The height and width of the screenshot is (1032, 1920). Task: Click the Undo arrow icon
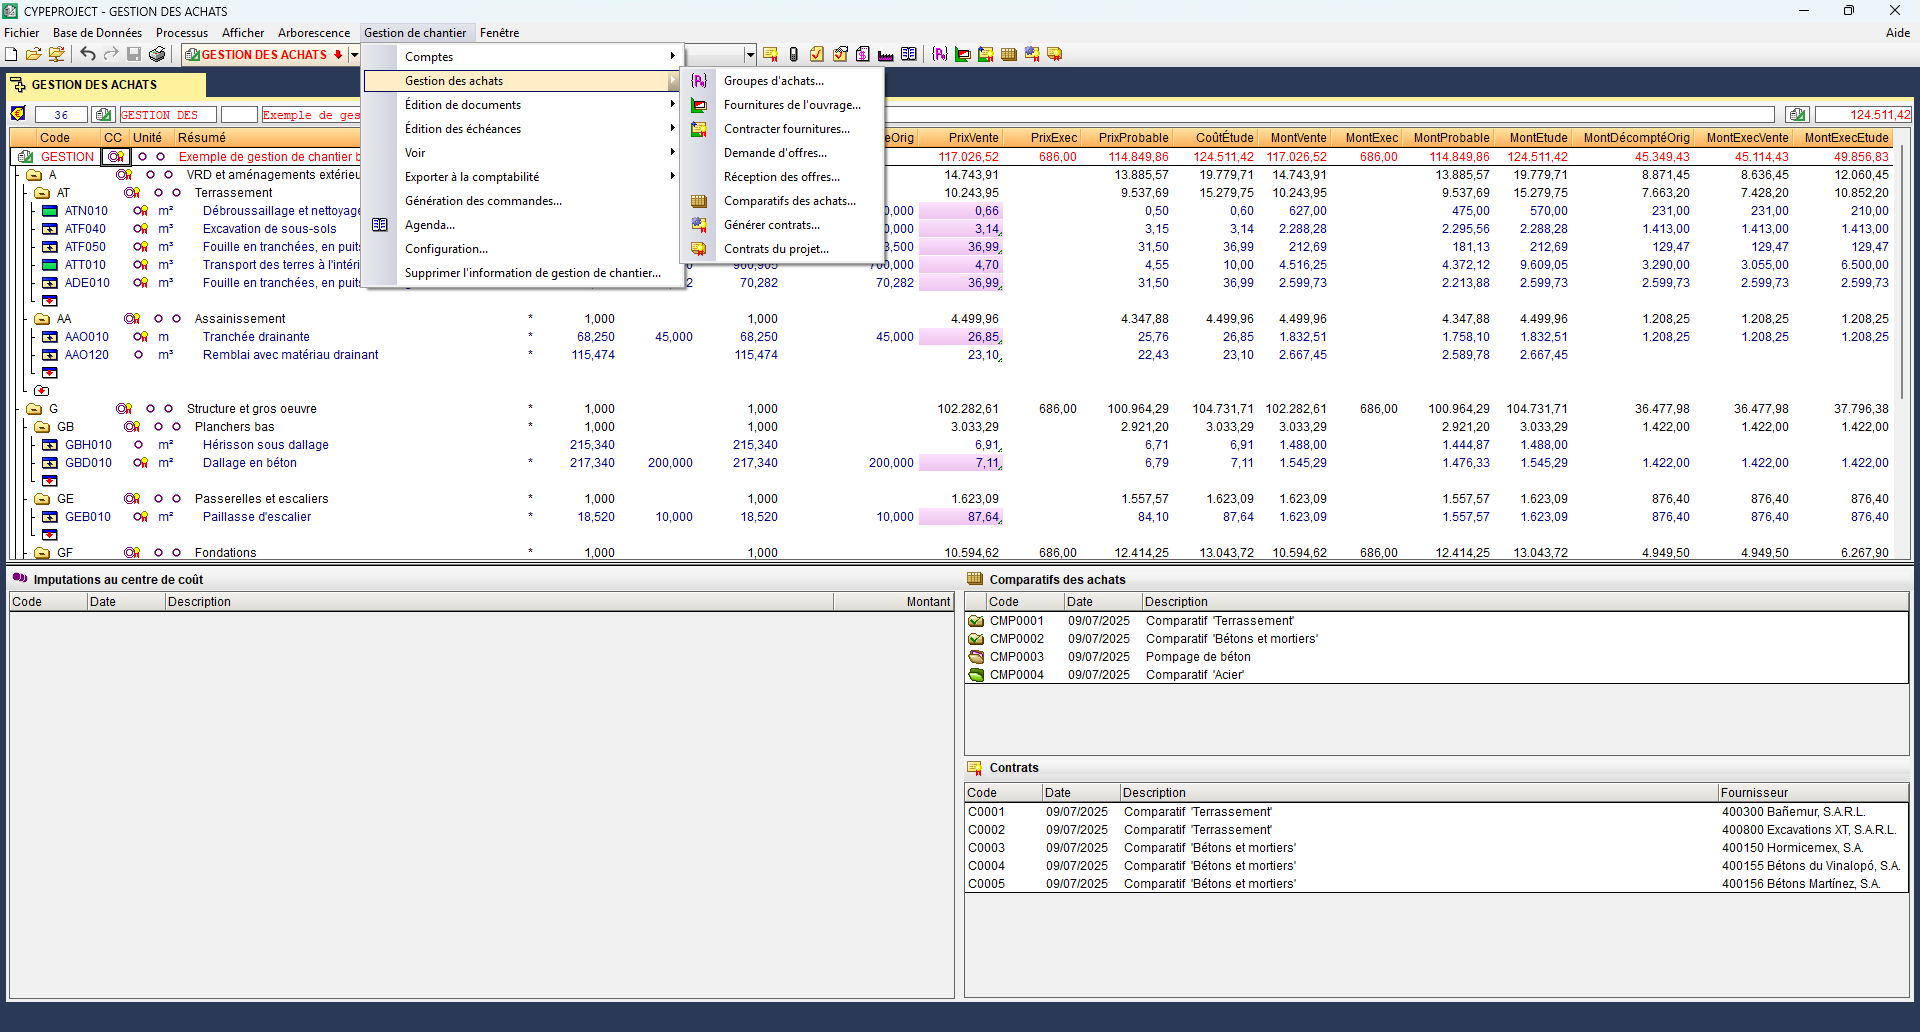point(88,54)
